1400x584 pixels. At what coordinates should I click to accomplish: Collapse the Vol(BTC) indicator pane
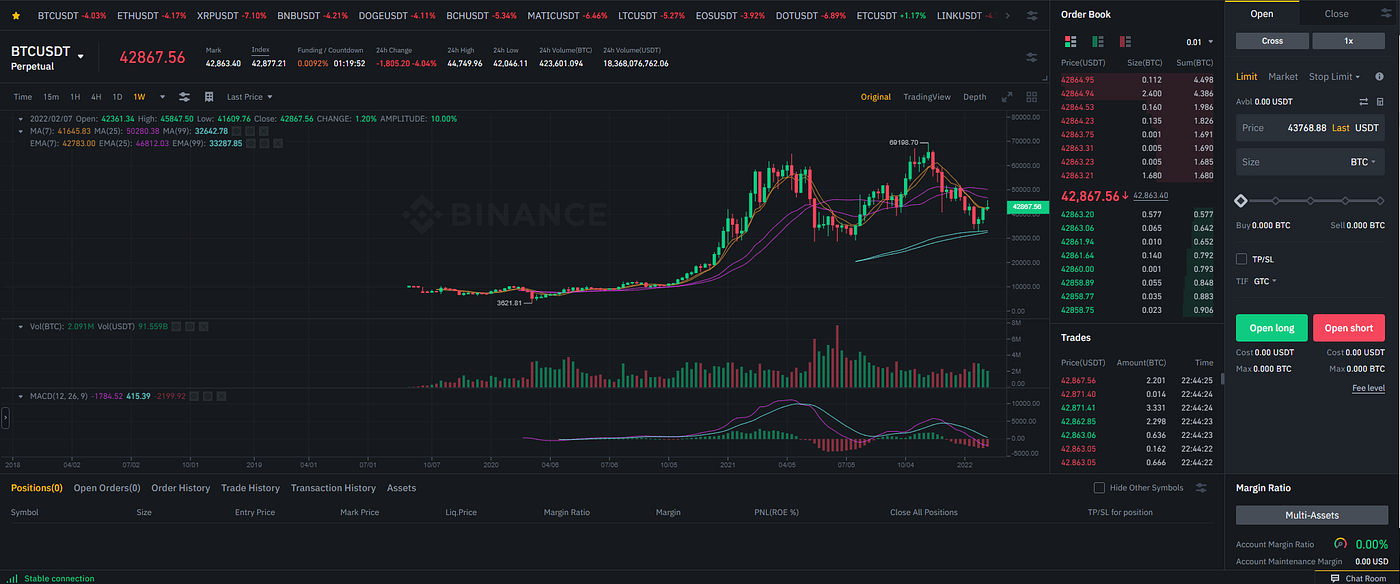[22, 326]
